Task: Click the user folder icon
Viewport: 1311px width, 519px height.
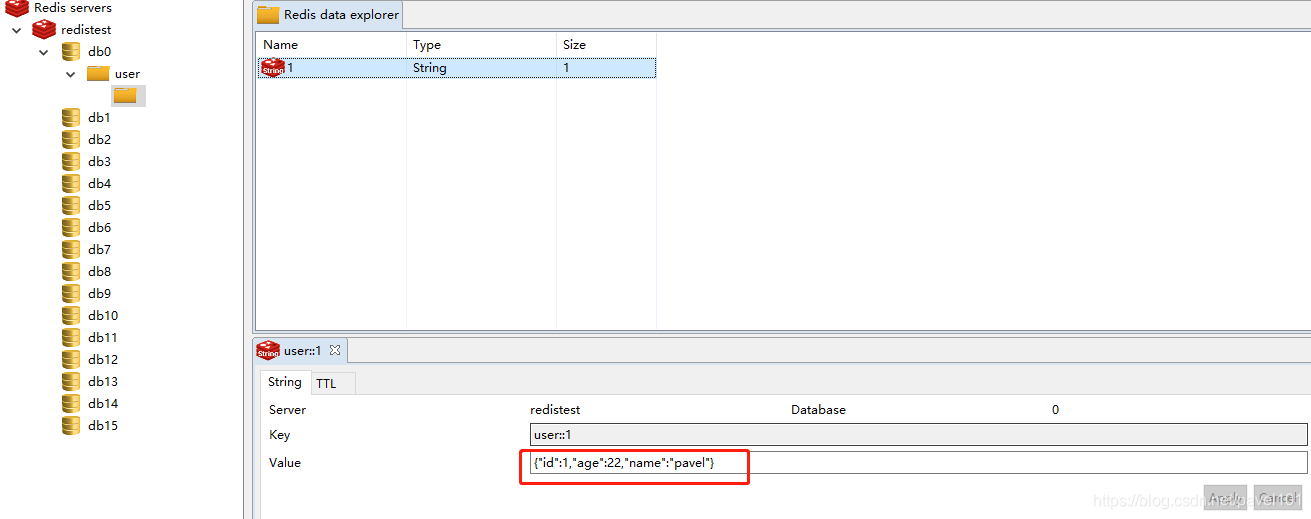Action: (98, 73)
